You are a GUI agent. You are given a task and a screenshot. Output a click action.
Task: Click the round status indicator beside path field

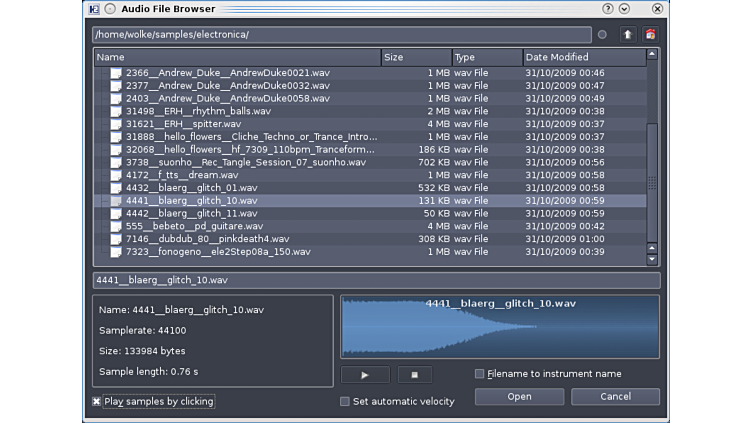click(602, 35)
